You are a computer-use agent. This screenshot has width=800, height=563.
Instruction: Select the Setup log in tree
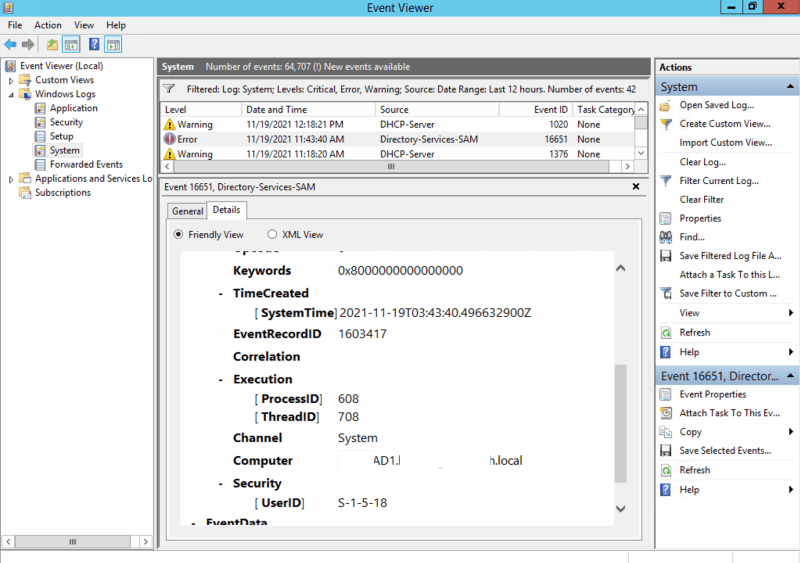pyautogui.click(x=62, y=136)
